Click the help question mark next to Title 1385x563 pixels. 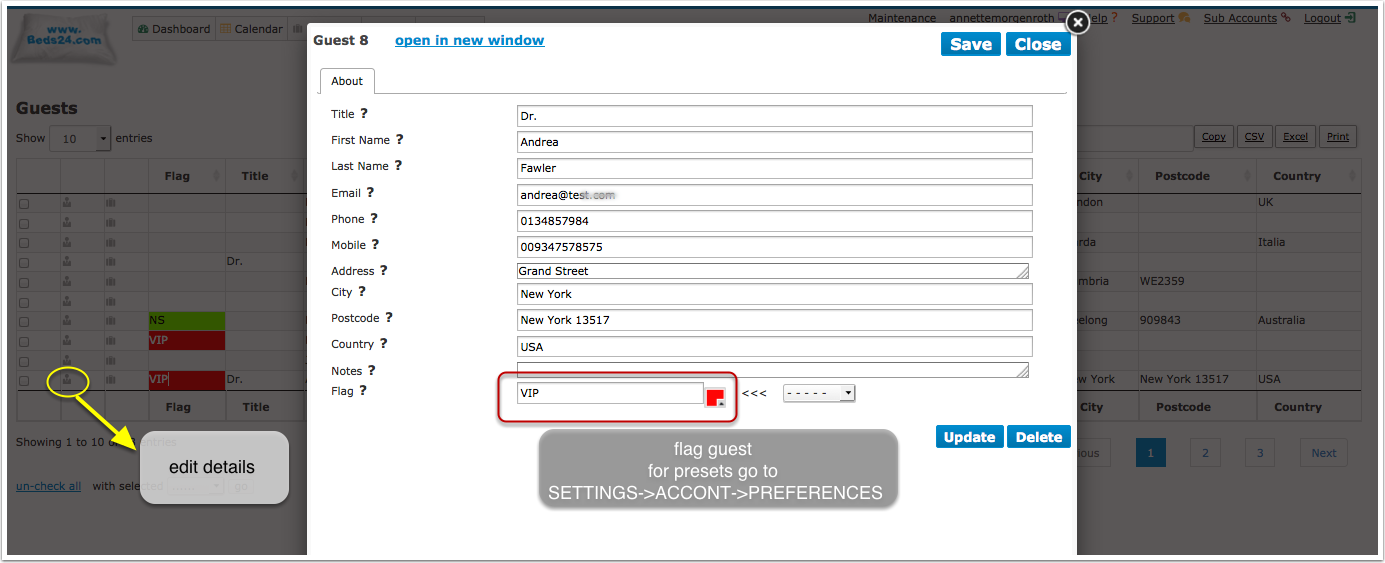tap(364, 114)
